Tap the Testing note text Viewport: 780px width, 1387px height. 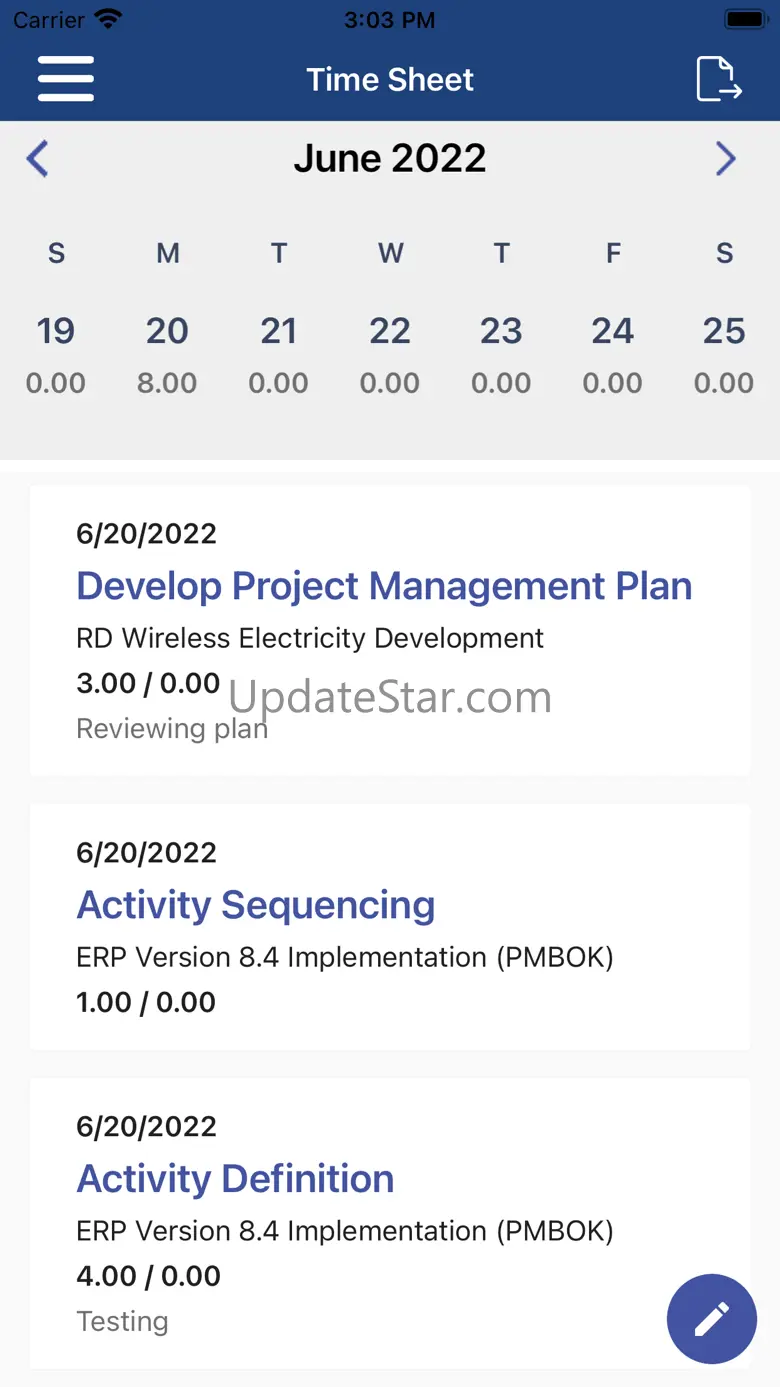122,1321
